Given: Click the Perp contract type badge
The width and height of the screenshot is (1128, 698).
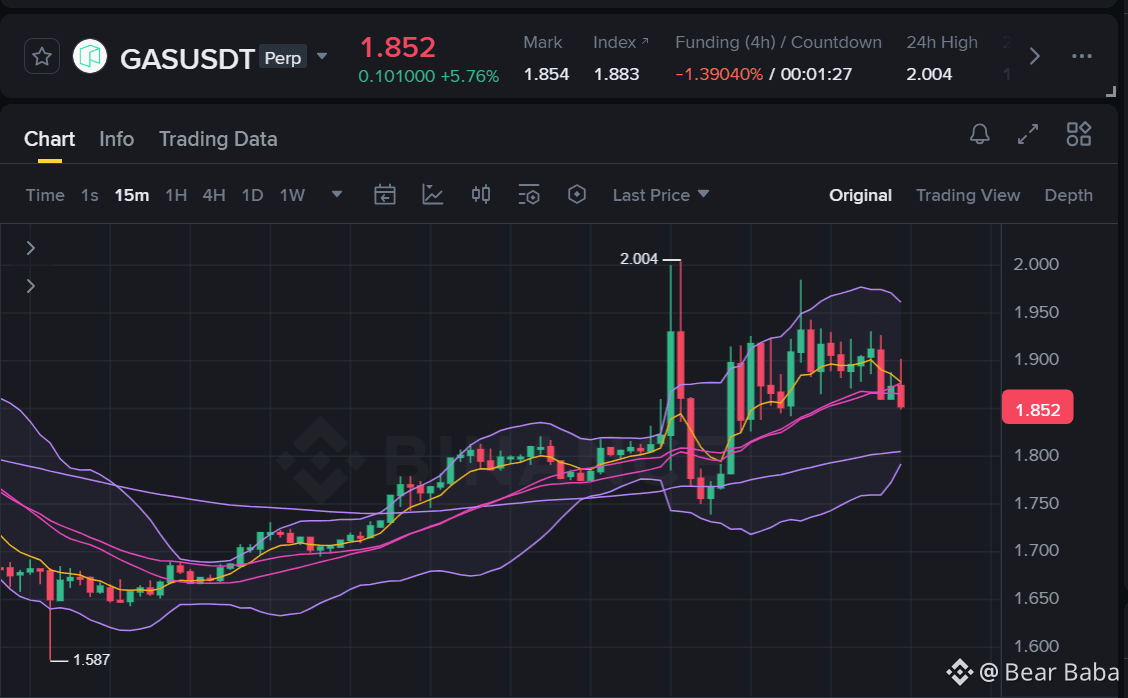Looking at the screenshot, I should pos(283,58).
